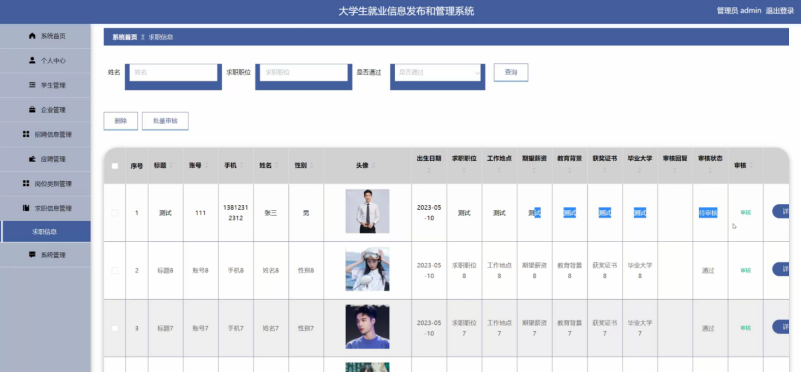Viewport: 801px width, 372px height.
Task: Sort by the 审核回复 column arrows
Action: pos(675,171)
